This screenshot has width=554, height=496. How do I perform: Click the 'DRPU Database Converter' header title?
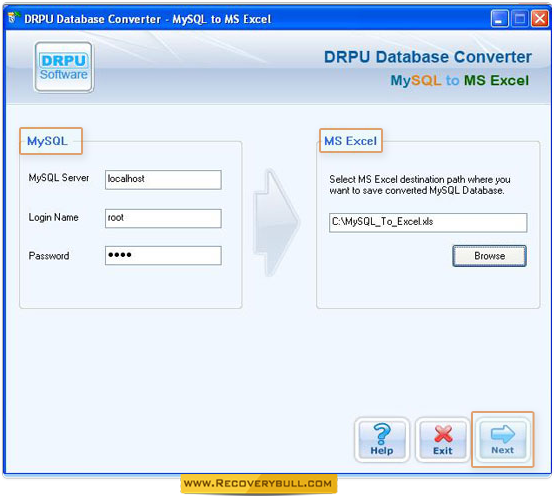tap(428, 57)
